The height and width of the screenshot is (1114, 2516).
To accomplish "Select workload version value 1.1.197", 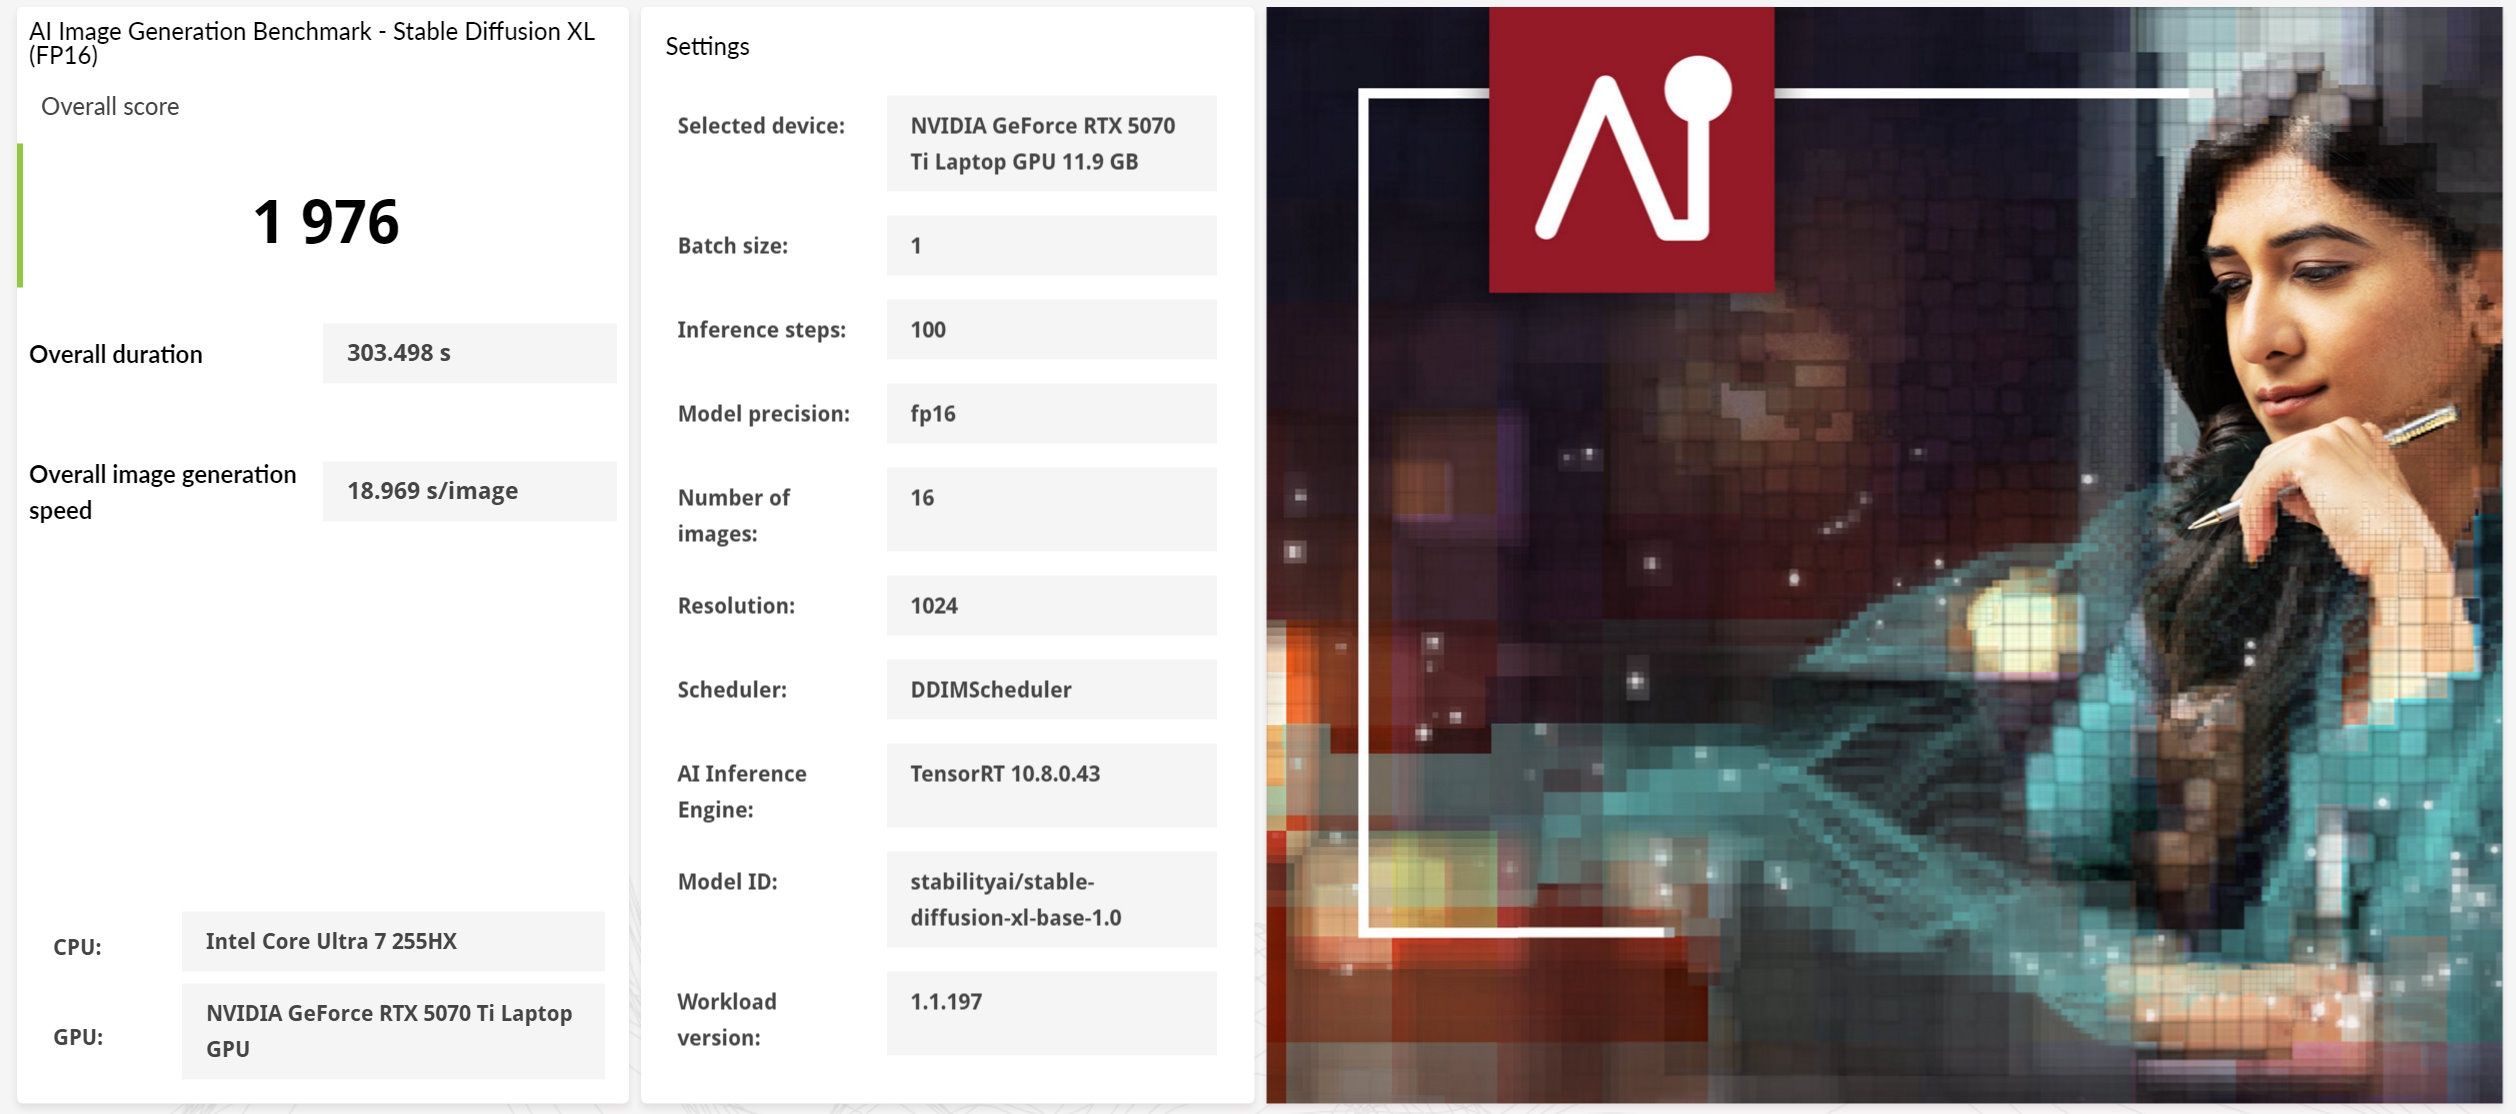I will tap(1051, 1013).
